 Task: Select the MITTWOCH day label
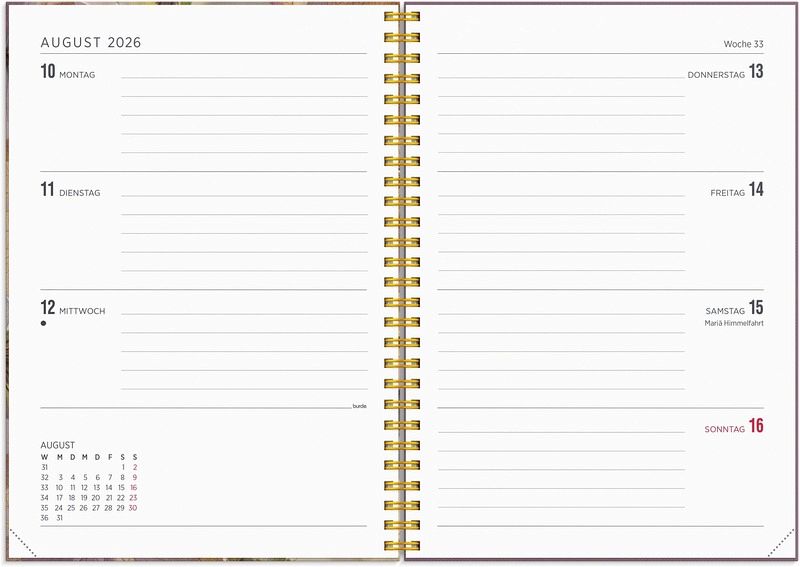82,311
